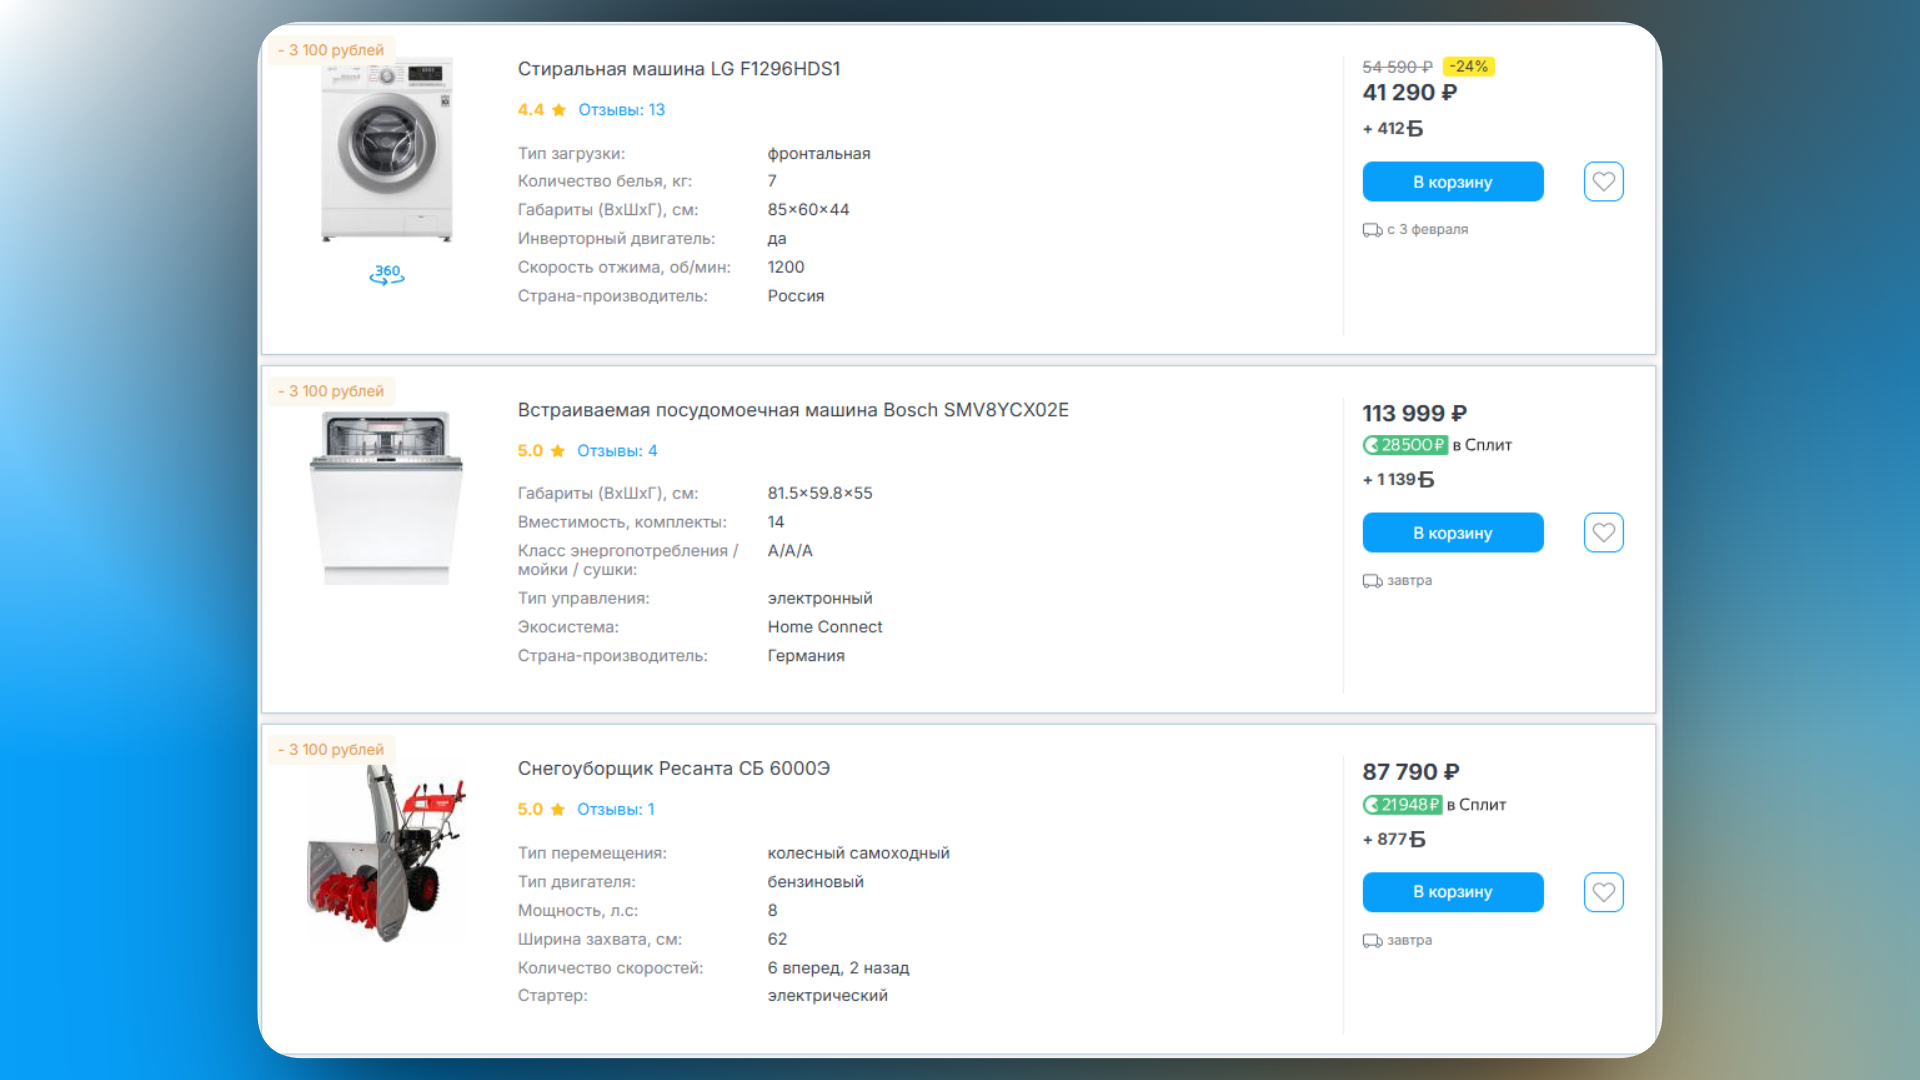Click delivery truck icon for LG washer
Screen dimensions: 1920x1080
[1372, 230]
